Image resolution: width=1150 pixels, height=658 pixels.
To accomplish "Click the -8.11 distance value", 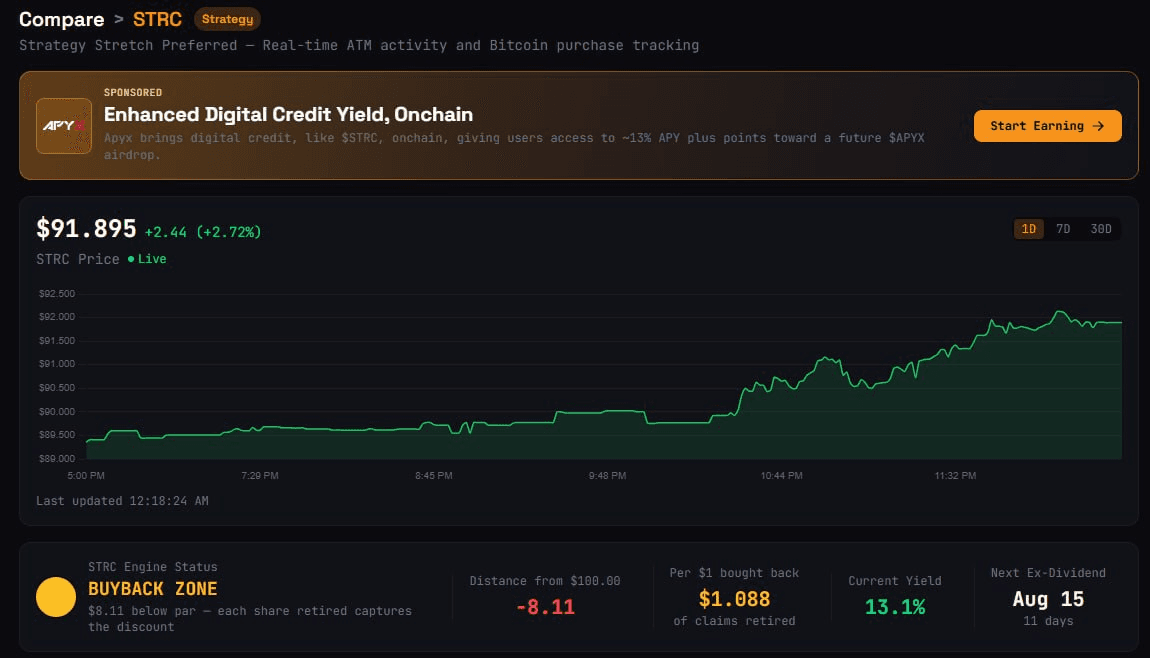I will tap(545, 607).
